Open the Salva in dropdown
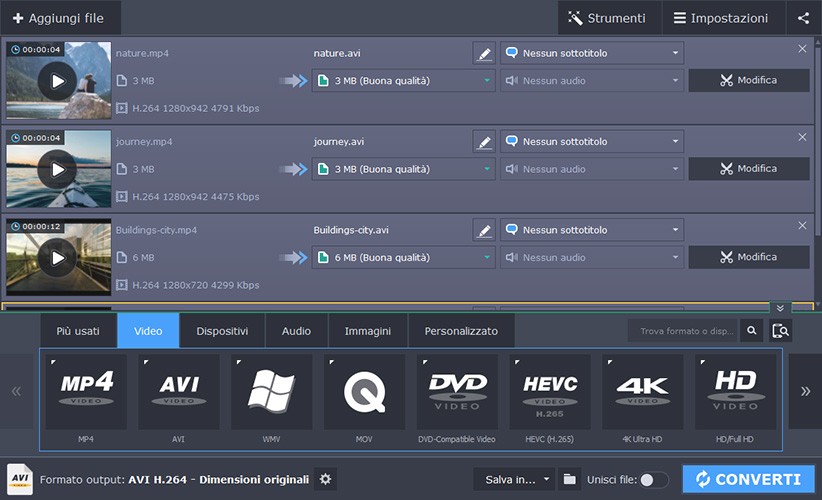 pyautogui.click(x=513, y=480)
